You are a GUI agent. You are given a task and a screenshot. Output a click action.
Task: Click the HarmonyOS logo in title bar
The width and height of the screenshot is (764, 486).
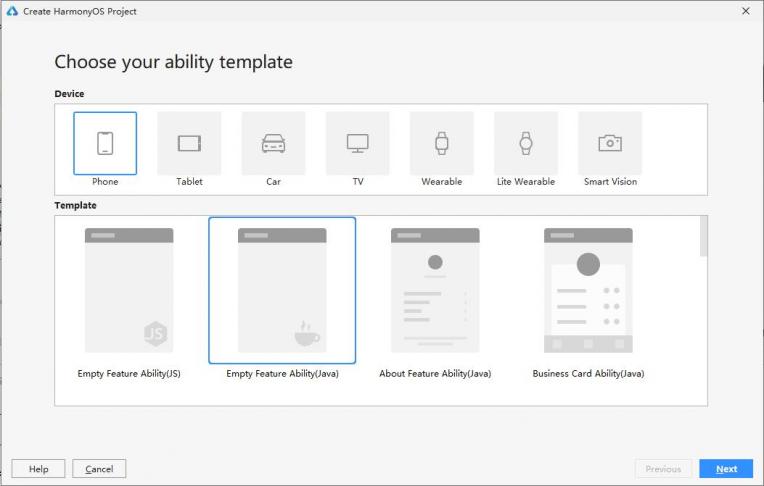(12, 11)
